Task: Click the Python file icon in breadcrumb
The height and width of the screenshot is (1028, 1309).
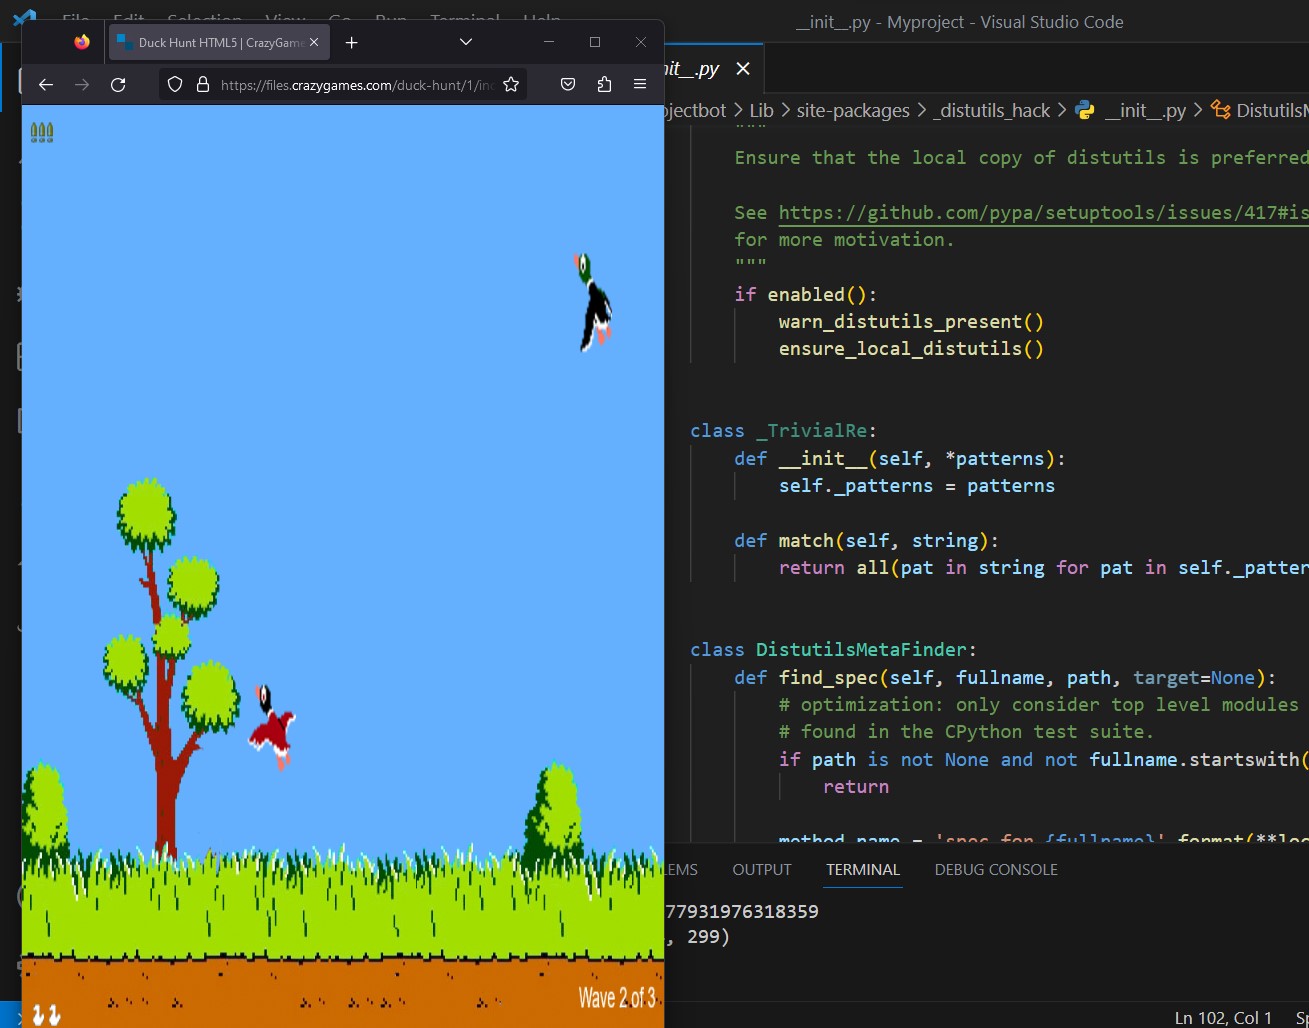Action: tap(1084, 110)
